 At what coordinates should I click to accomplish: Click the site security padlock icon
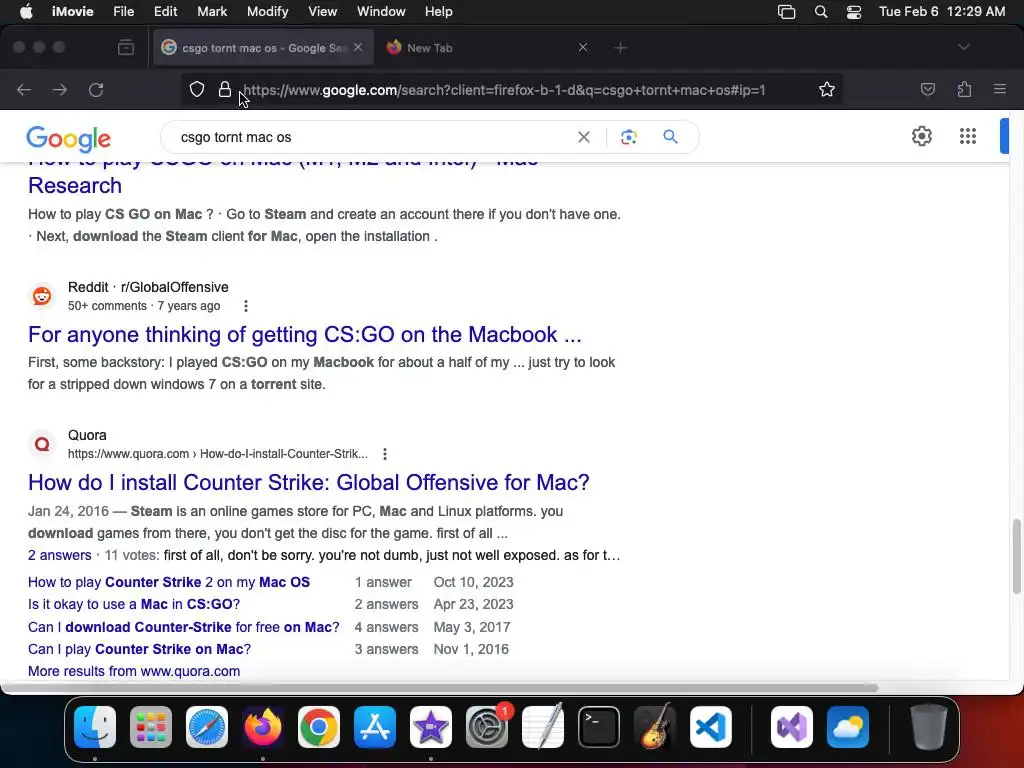[x=225, y=89]
